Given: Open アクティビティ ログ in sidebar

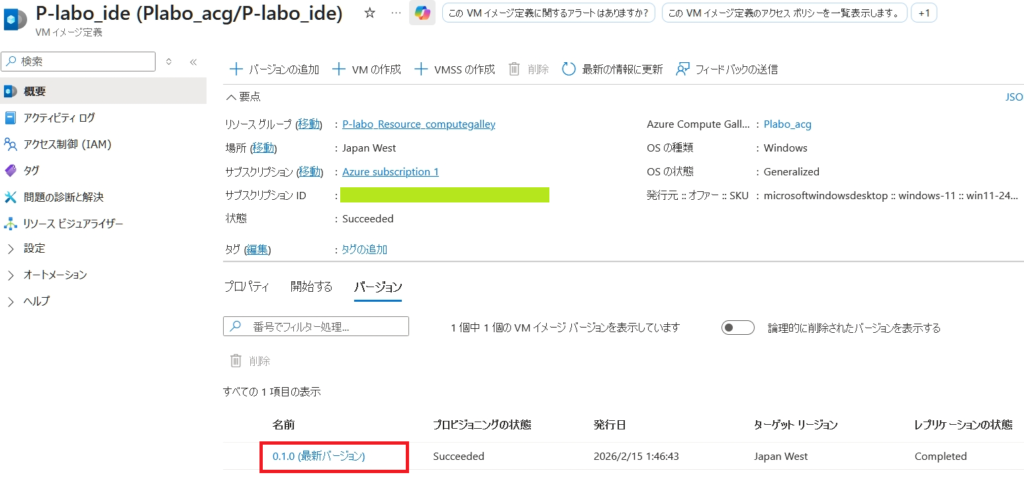Looking at the screenshot, I should click(x=59, y=118).
